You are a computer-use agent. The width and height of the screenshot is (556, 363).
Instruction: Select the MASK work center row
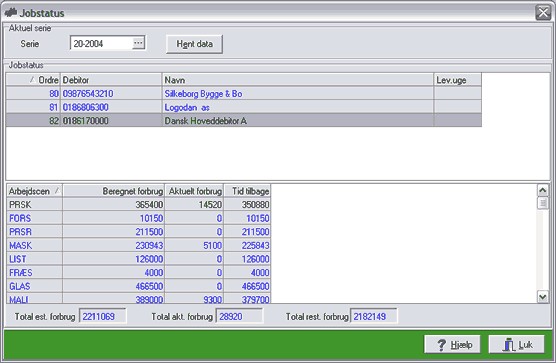pos(139,245)
